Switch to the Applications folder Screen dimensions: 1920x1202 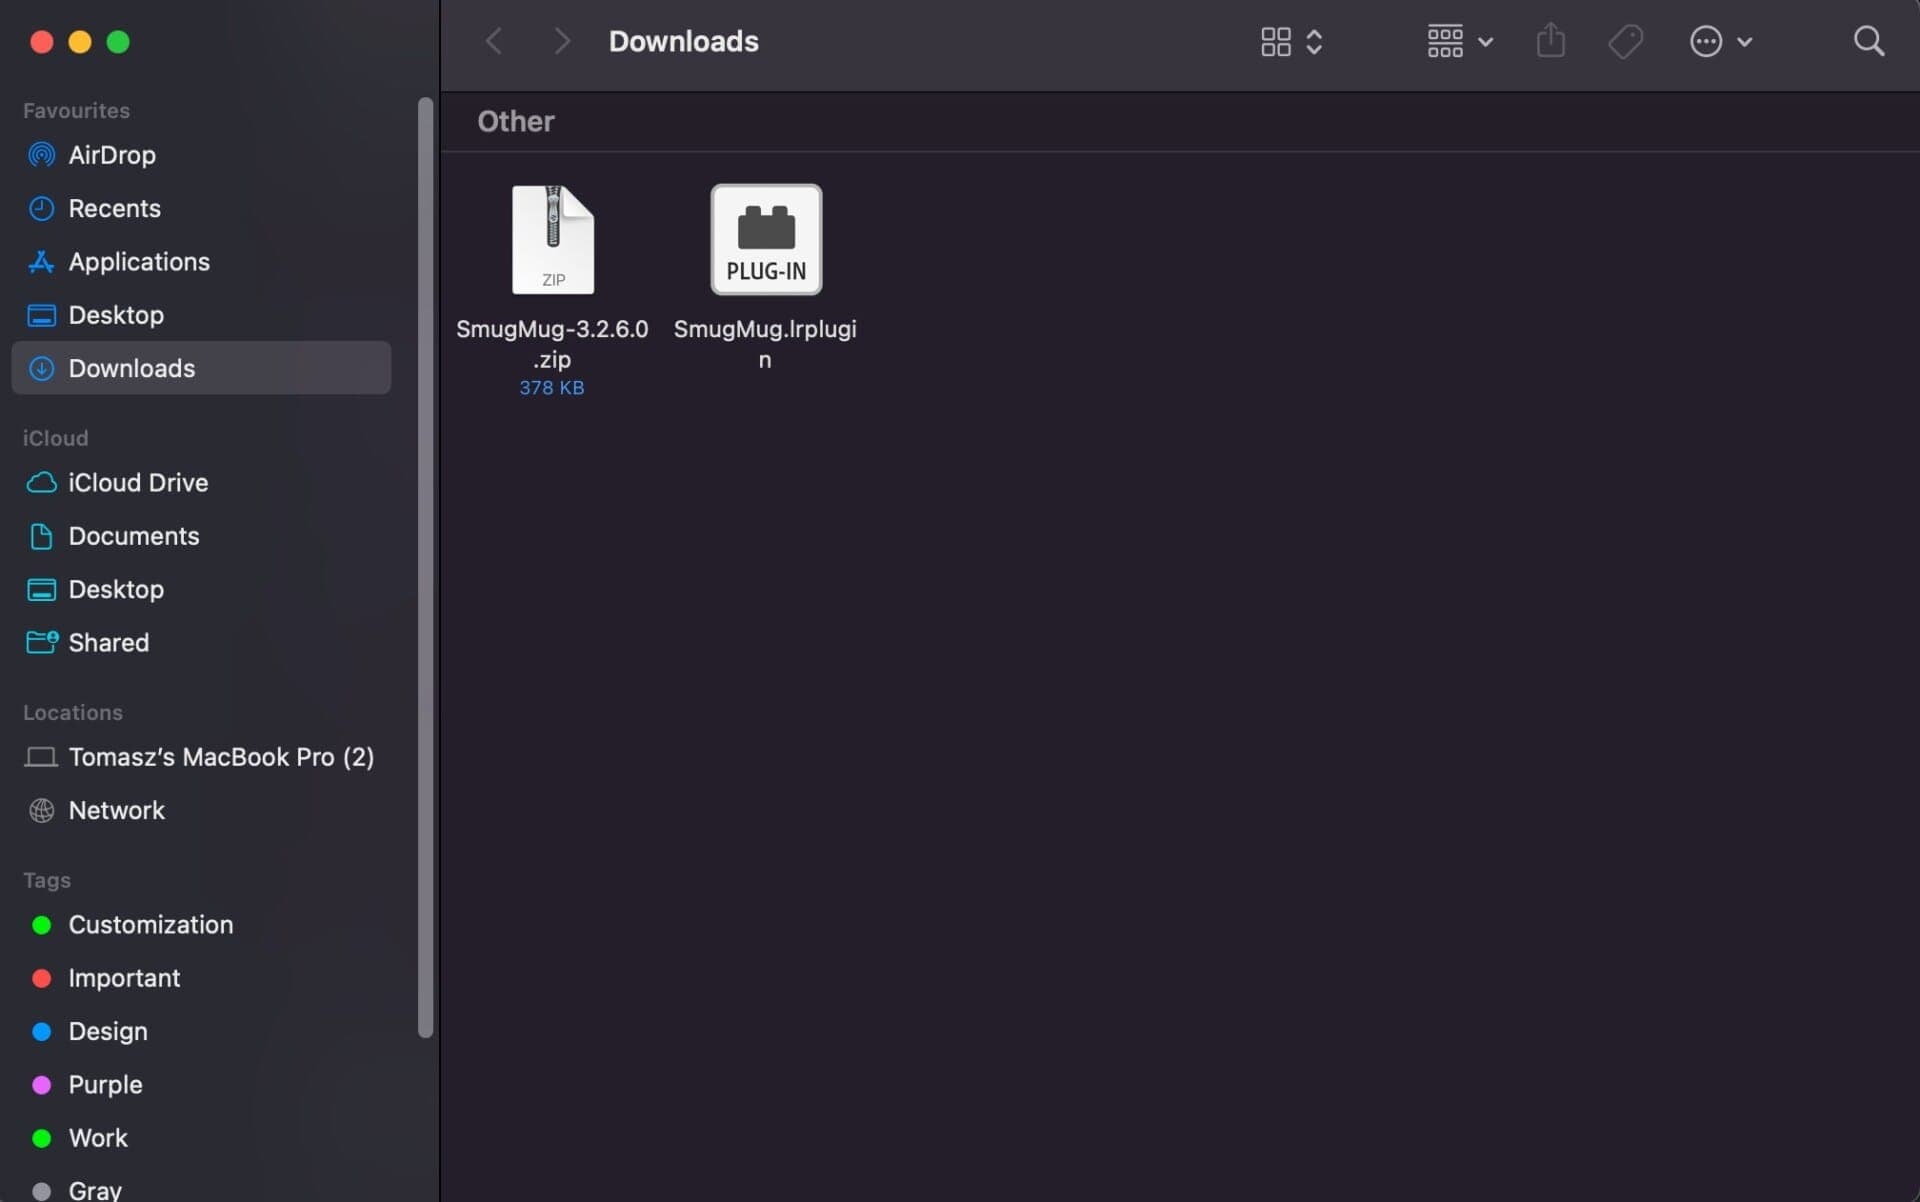[136, 262]
